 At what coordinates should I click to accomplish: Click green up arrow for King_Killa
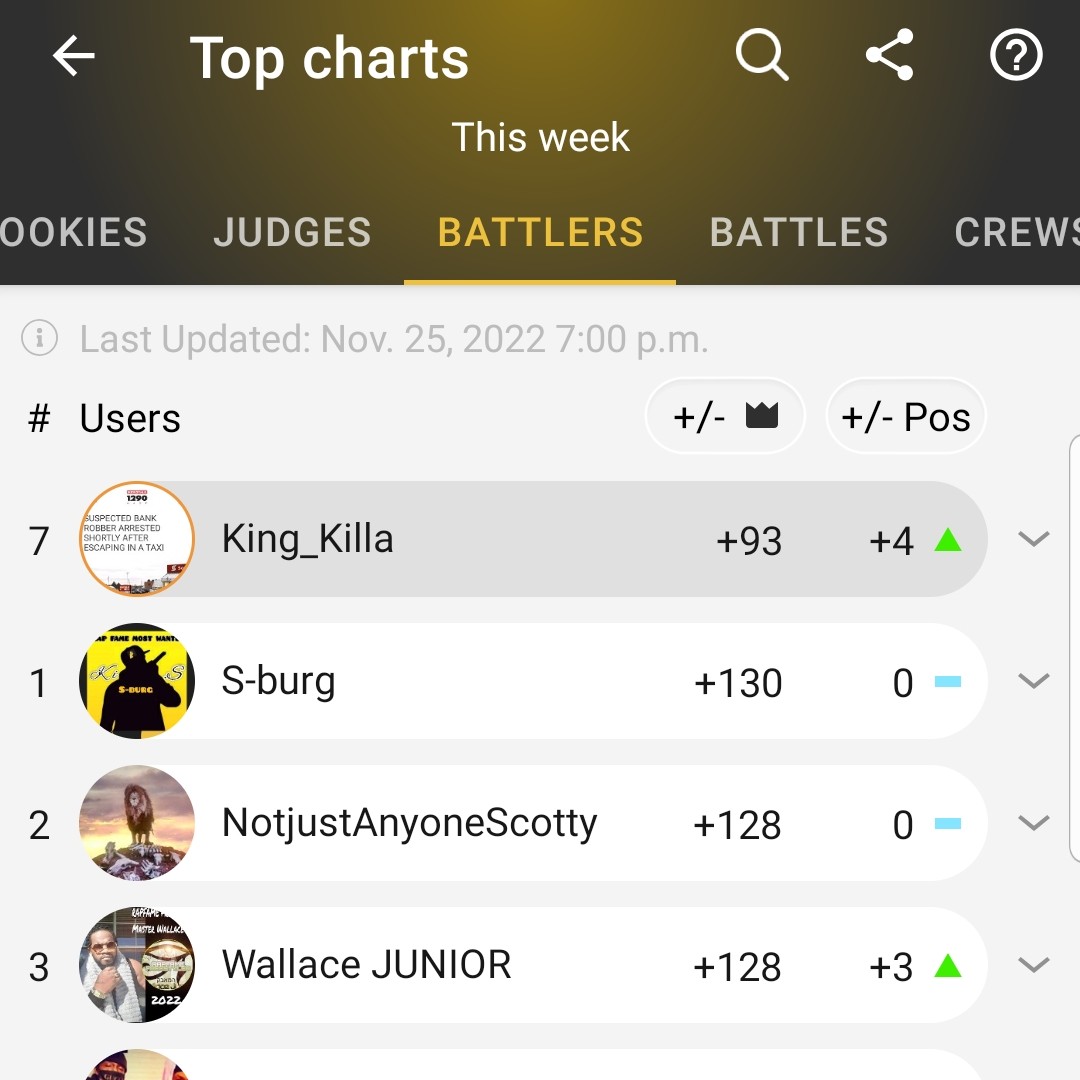pyautogui.click(x=948, y=539)
